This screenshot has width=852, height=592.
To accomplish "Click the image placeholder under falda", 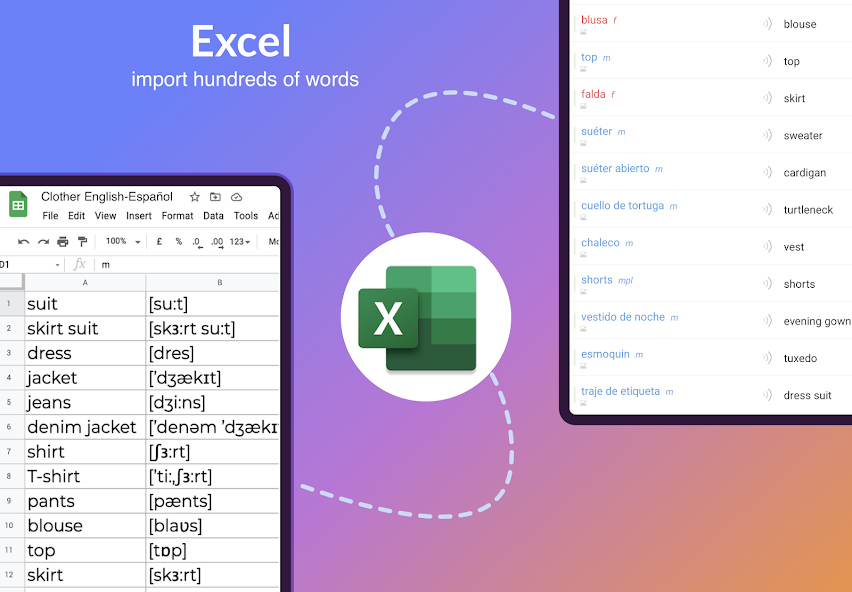I will [x=584, y=106].
